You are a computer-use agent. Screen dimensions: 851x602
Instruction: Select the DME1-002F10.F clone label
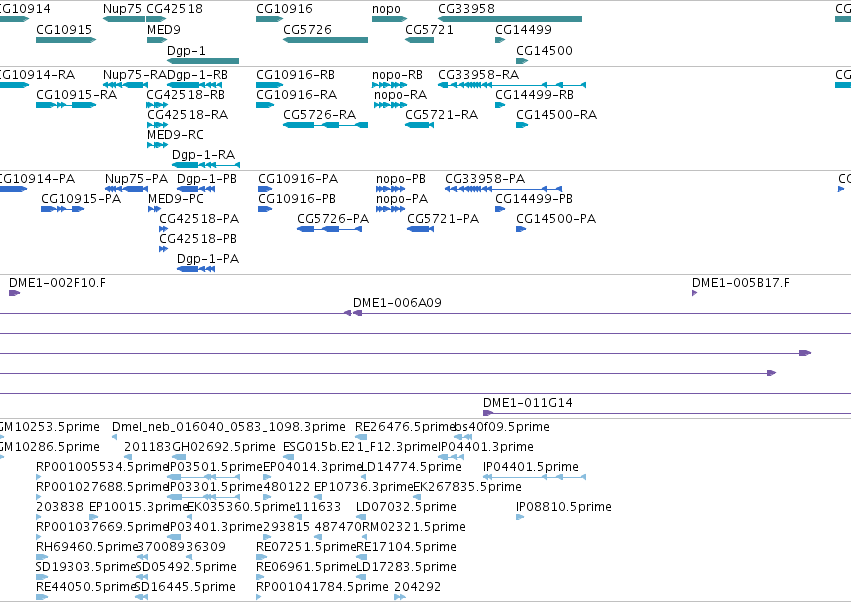point(58,283)
